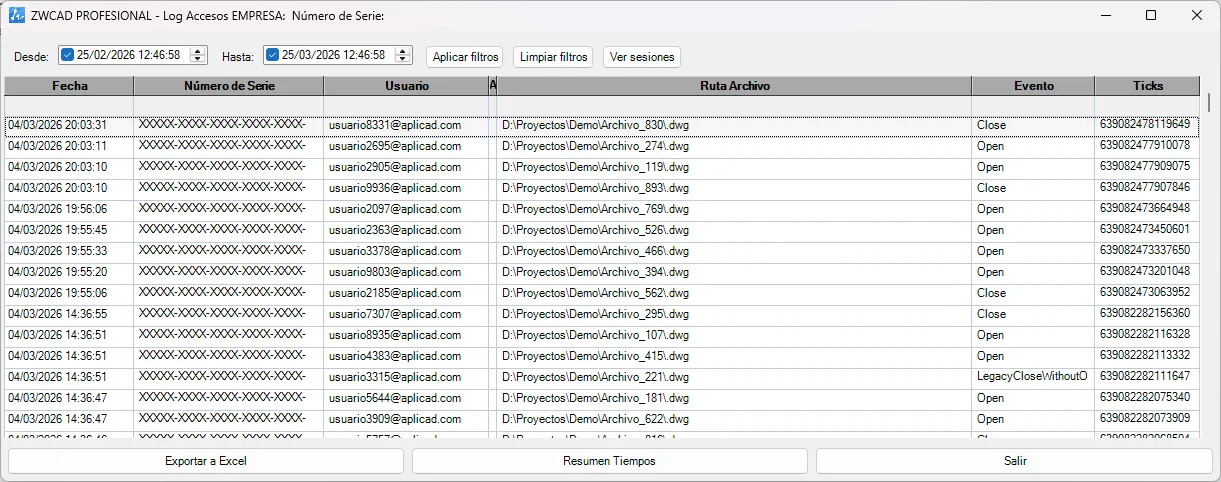Image resolution: width=1221 pixels, height=482 pixels.
Task: Apply filters with Aplicar filtros button
Action: 466,57
